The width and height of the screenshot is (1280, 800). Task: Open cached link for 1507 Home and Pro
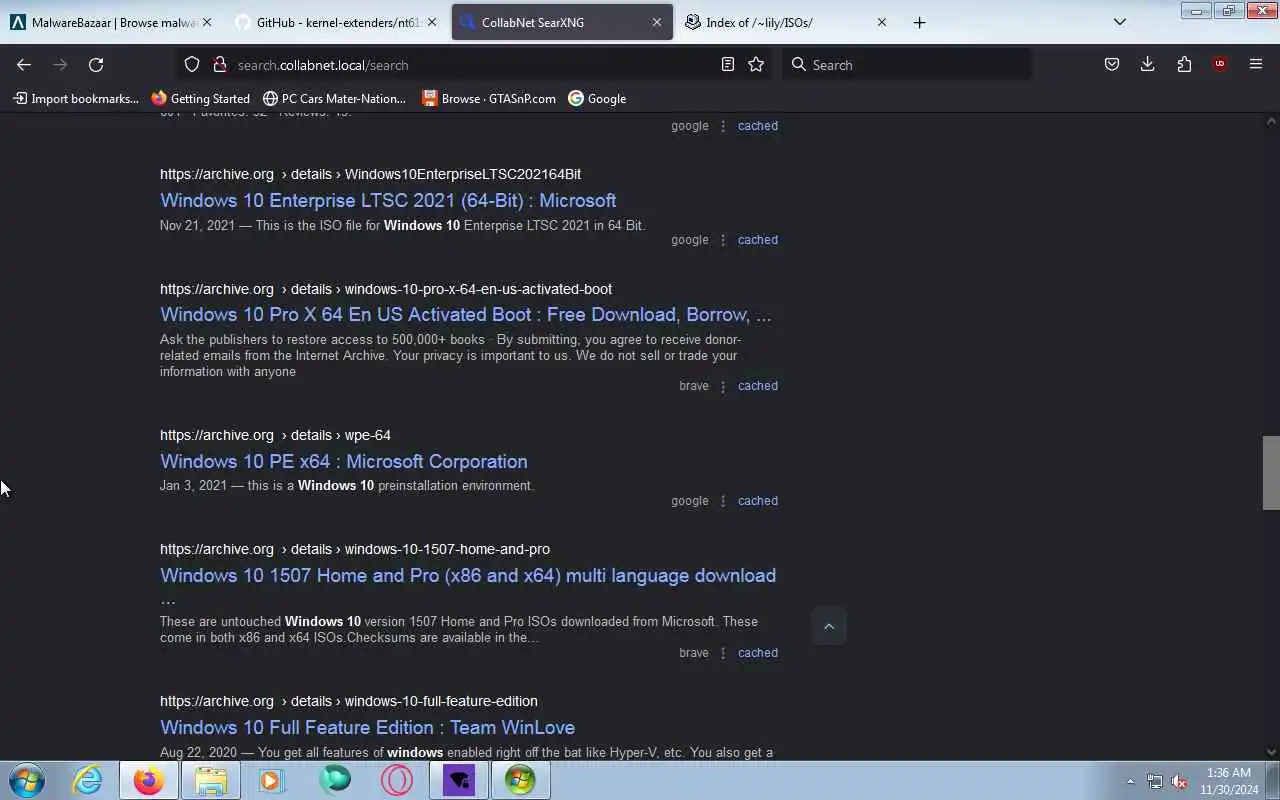pyautogui.click(x=757, y=653)
